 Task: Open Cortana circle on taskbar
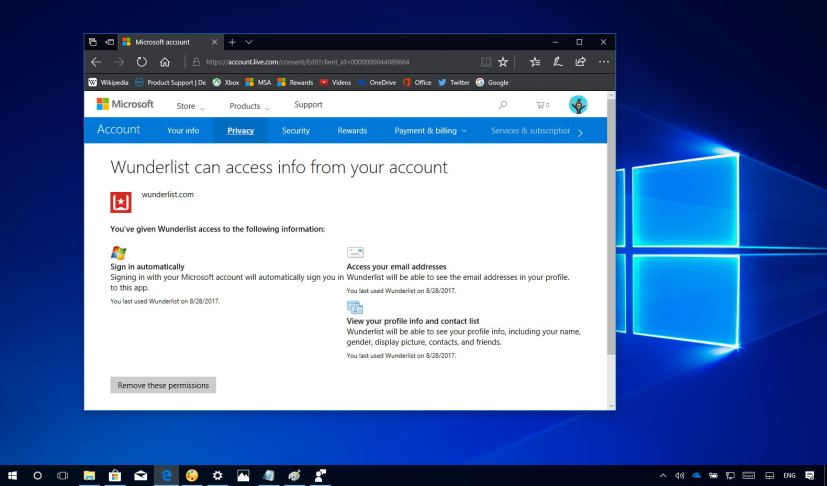coord(37,475)
